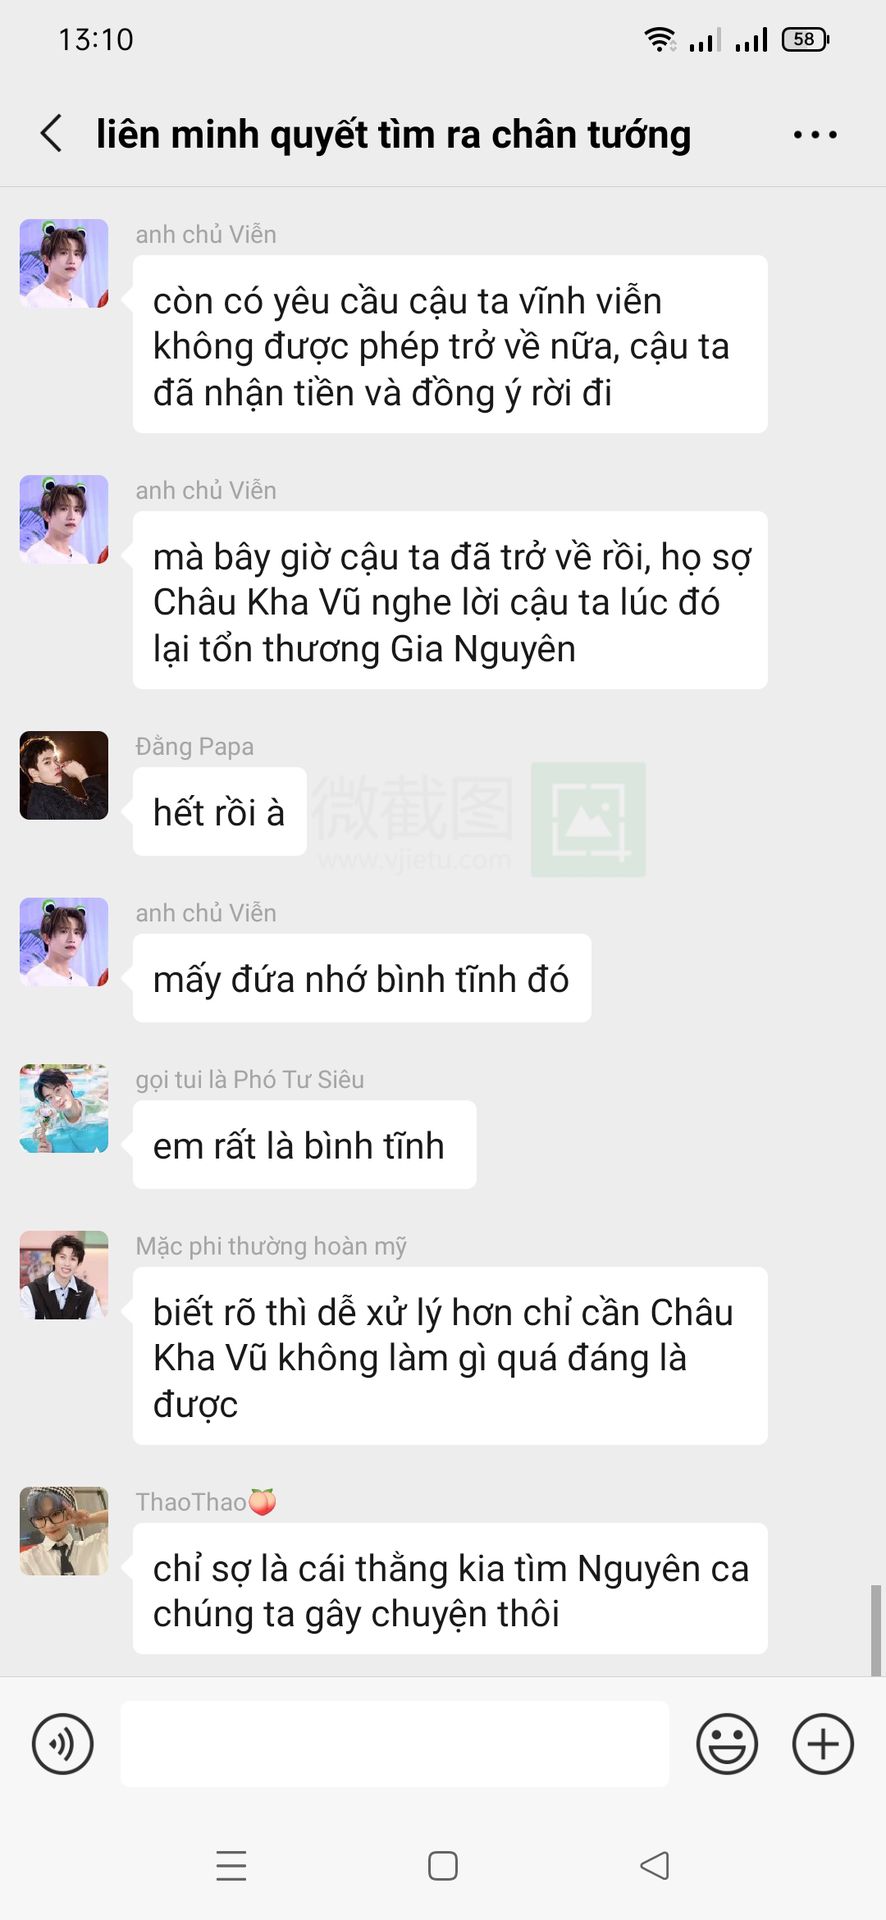Tap the 'mấy đứa nhớ bình tĩnh đó' bubble

[362, 978]
